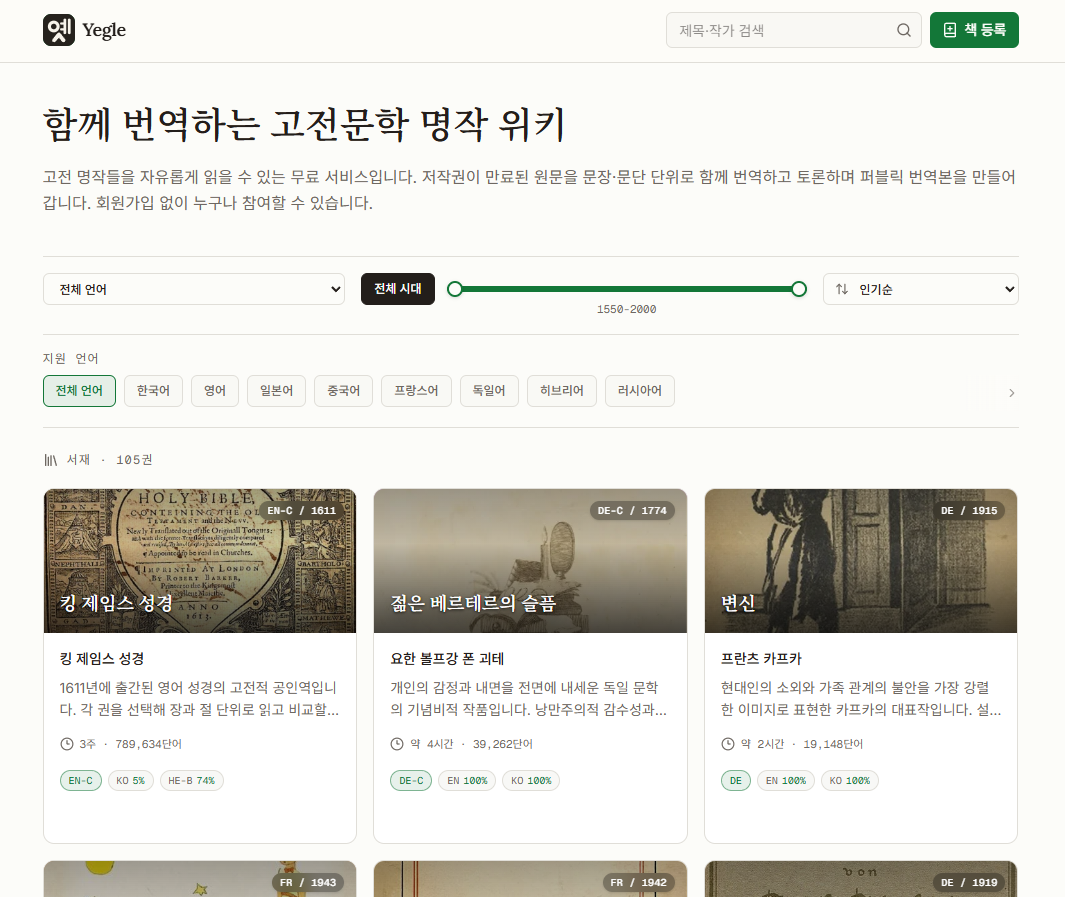Select the 독일어 language chip
The width and height of the screenshot is (1065, 897).
tap(489, 391)
